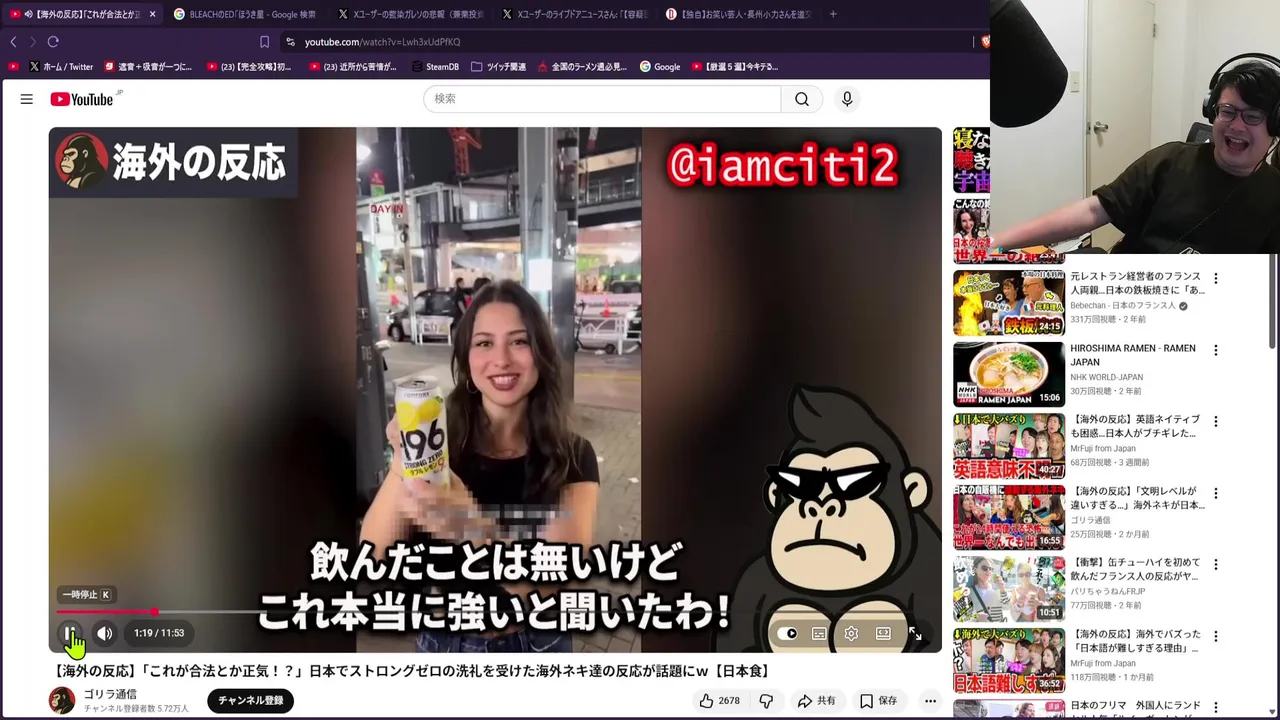Go to YouTube home via logo
Viewport: 1280px width, 720px height.
point(82,99)
